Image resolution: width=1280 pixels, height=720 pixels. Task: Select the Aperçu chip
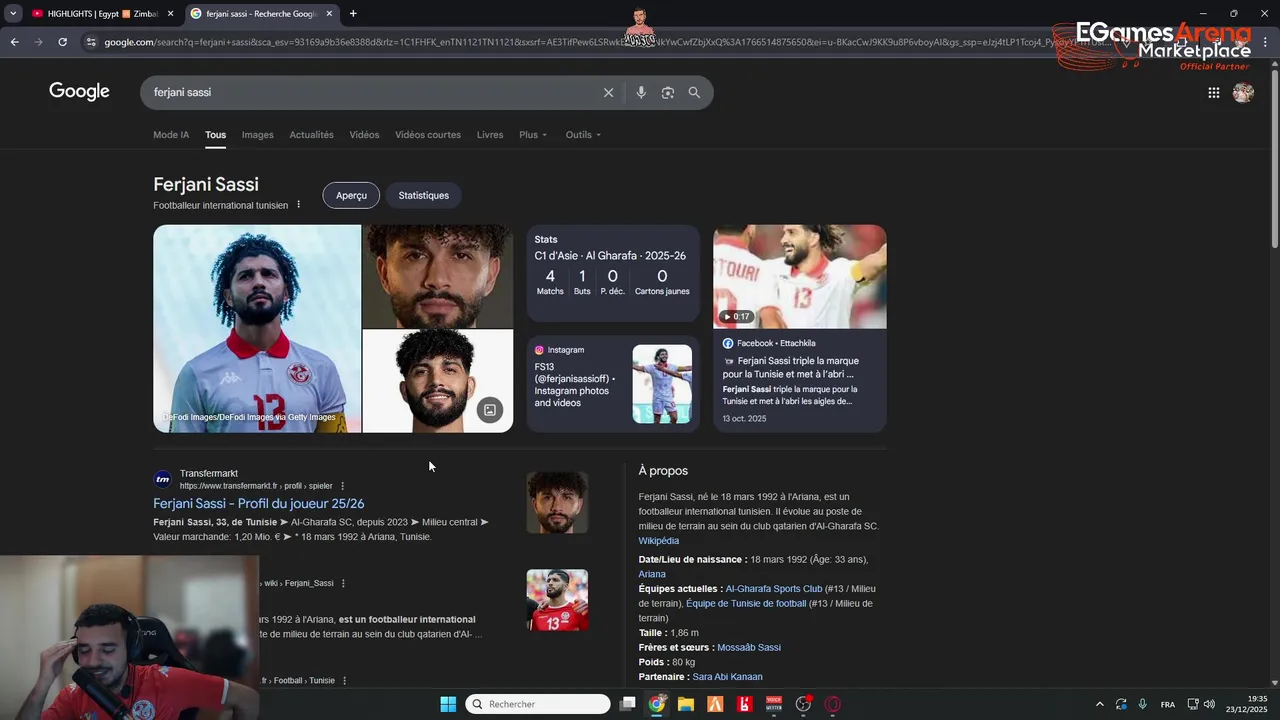(351, 195)
